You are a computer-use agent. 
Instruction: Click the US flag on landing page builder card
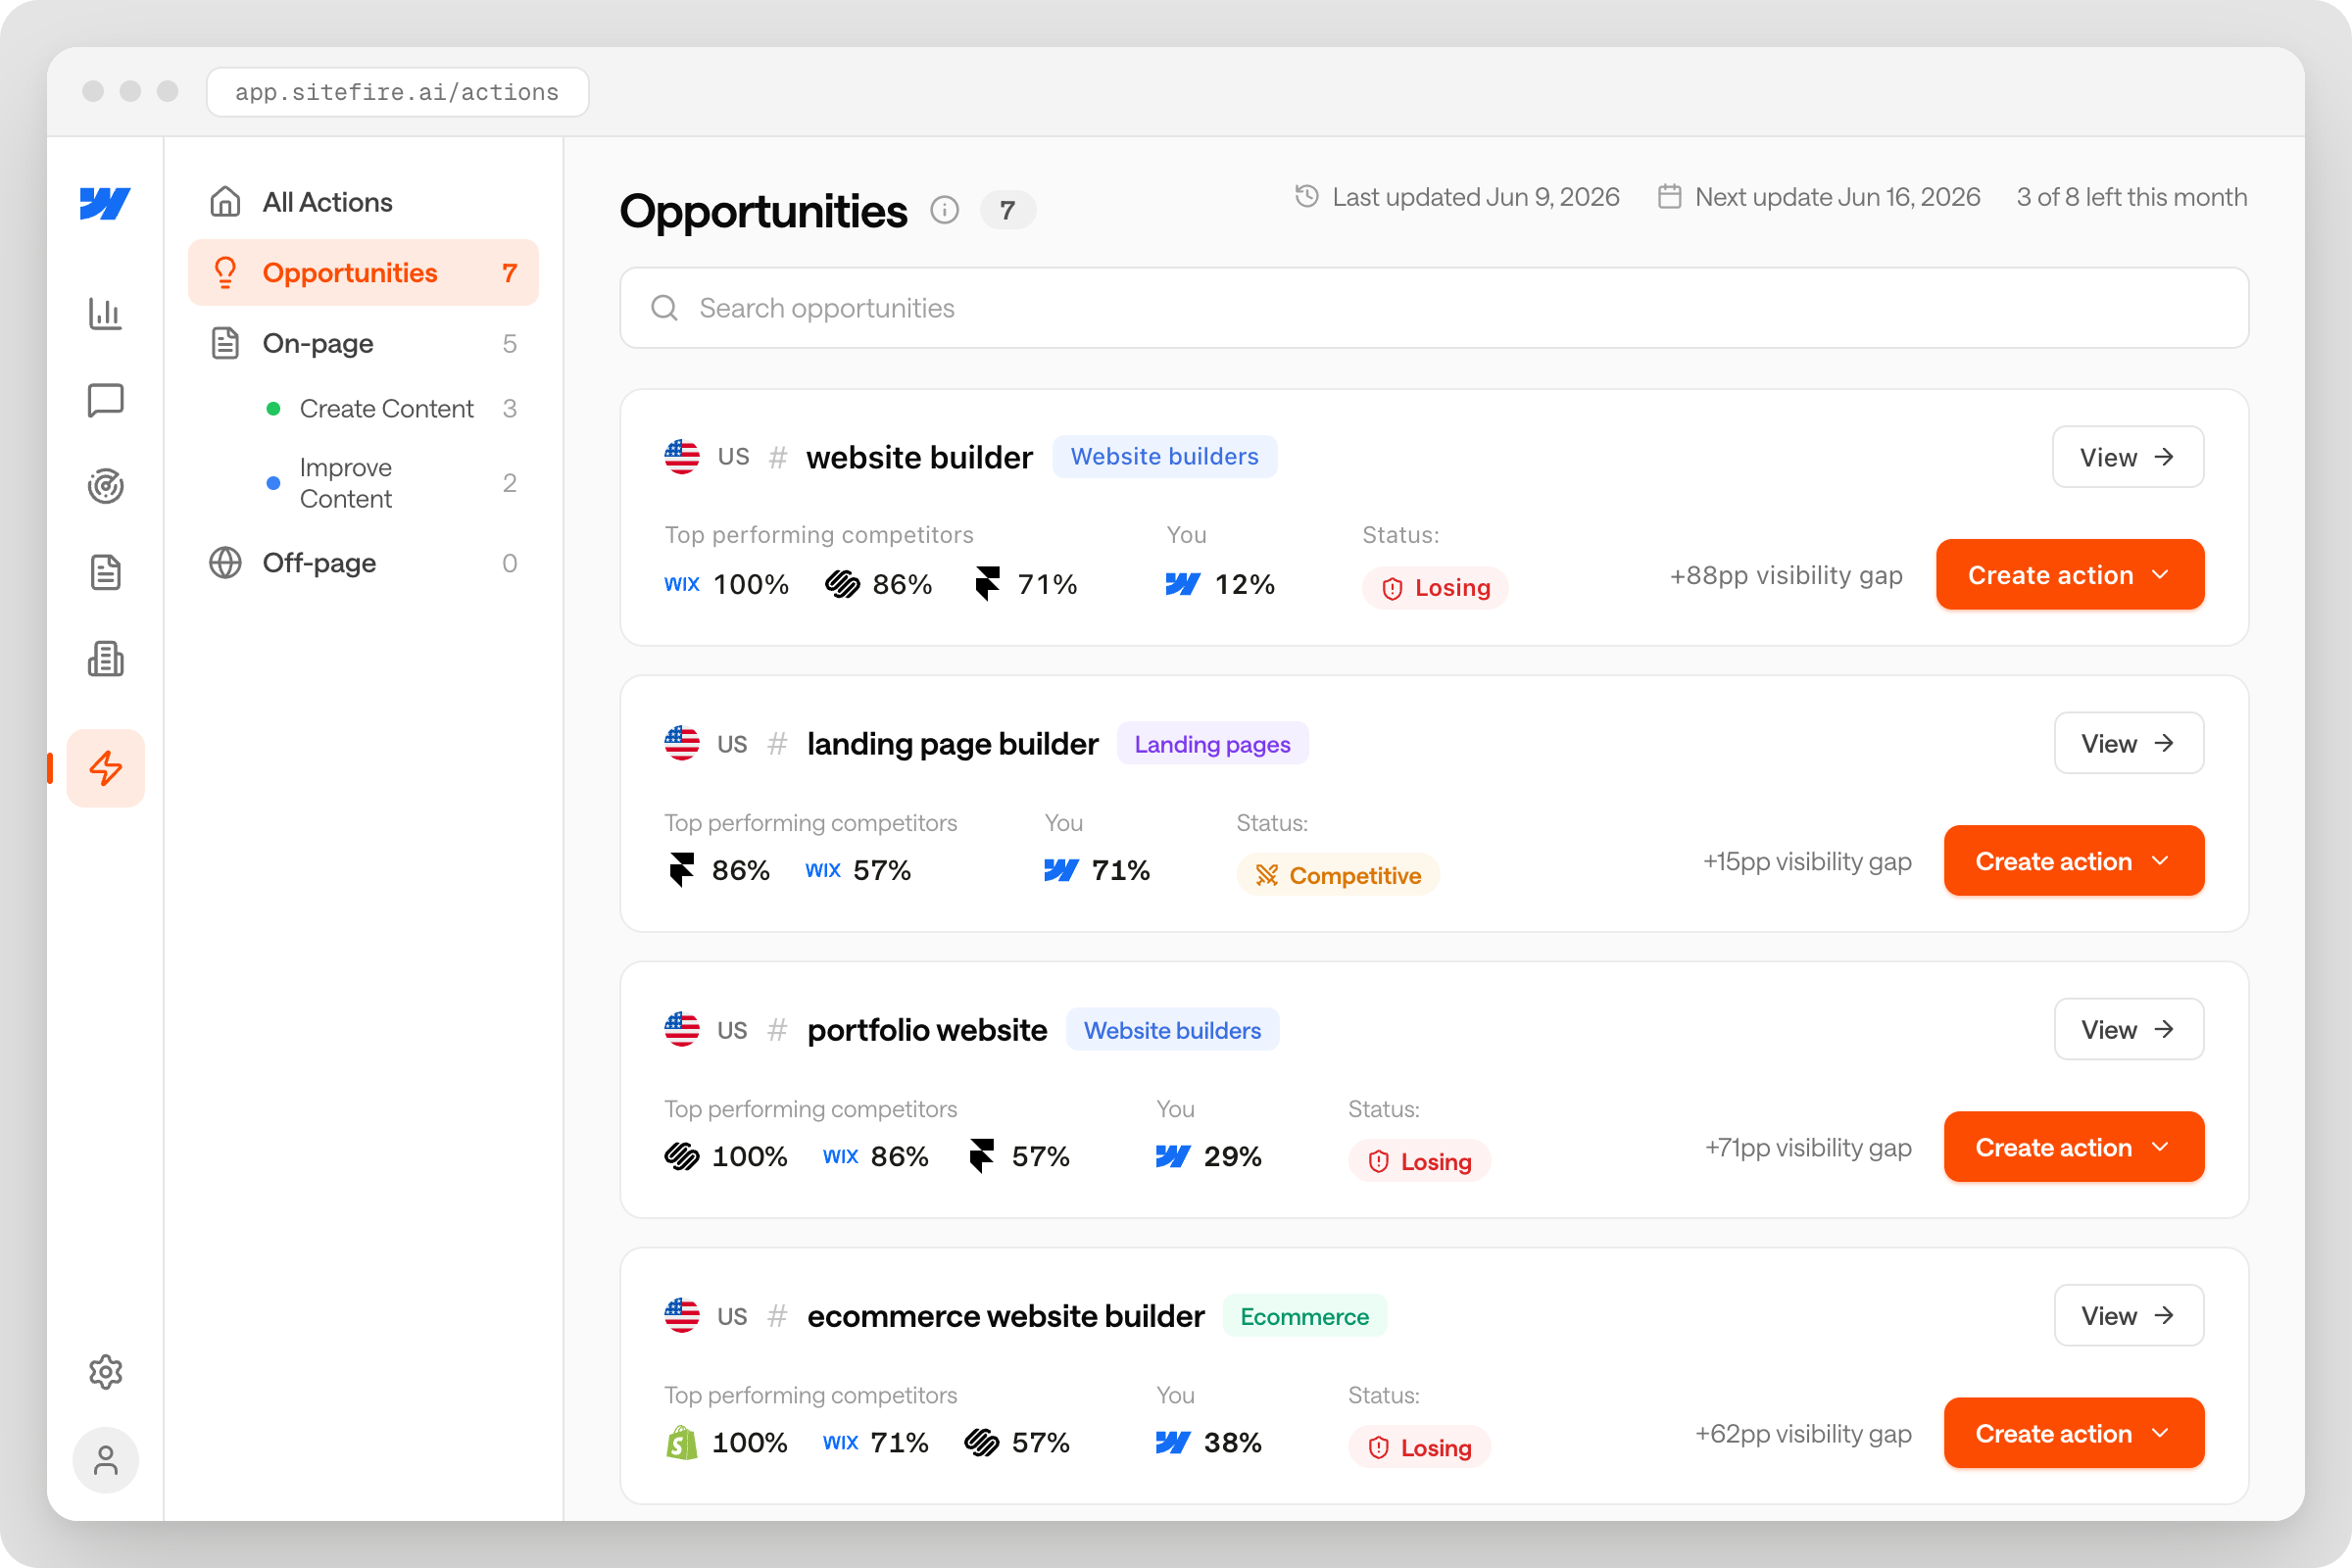pyautogui.click(x=682, y=743)
